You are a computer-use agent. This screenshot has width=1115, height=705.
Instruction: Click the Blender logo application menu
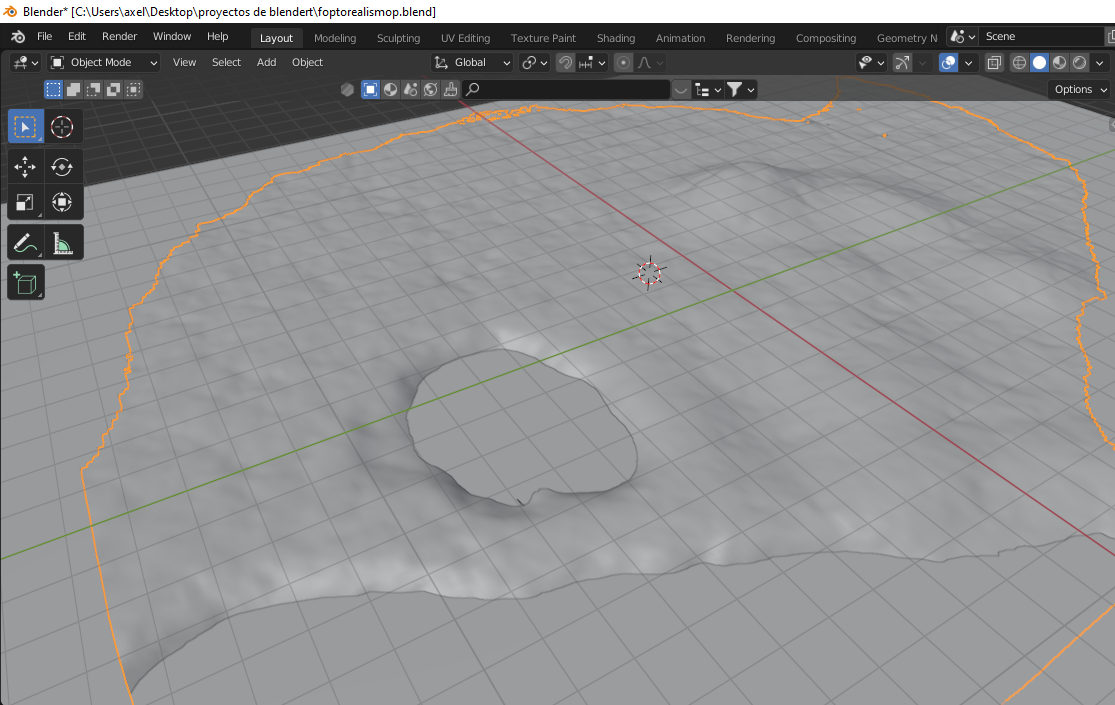[x=18, y=37]
